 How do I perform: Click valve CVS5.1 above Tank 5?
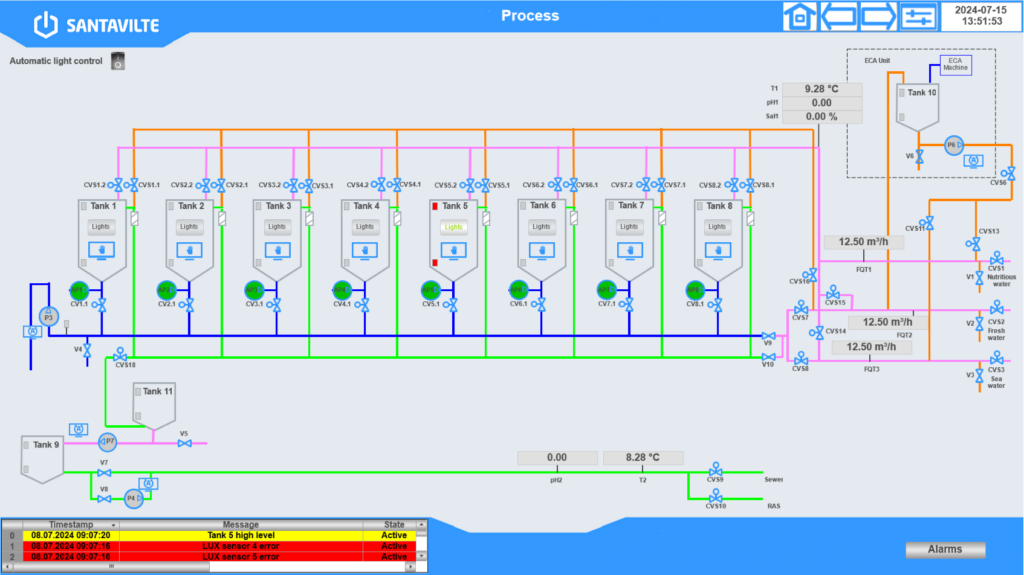(x=485, y=186)
